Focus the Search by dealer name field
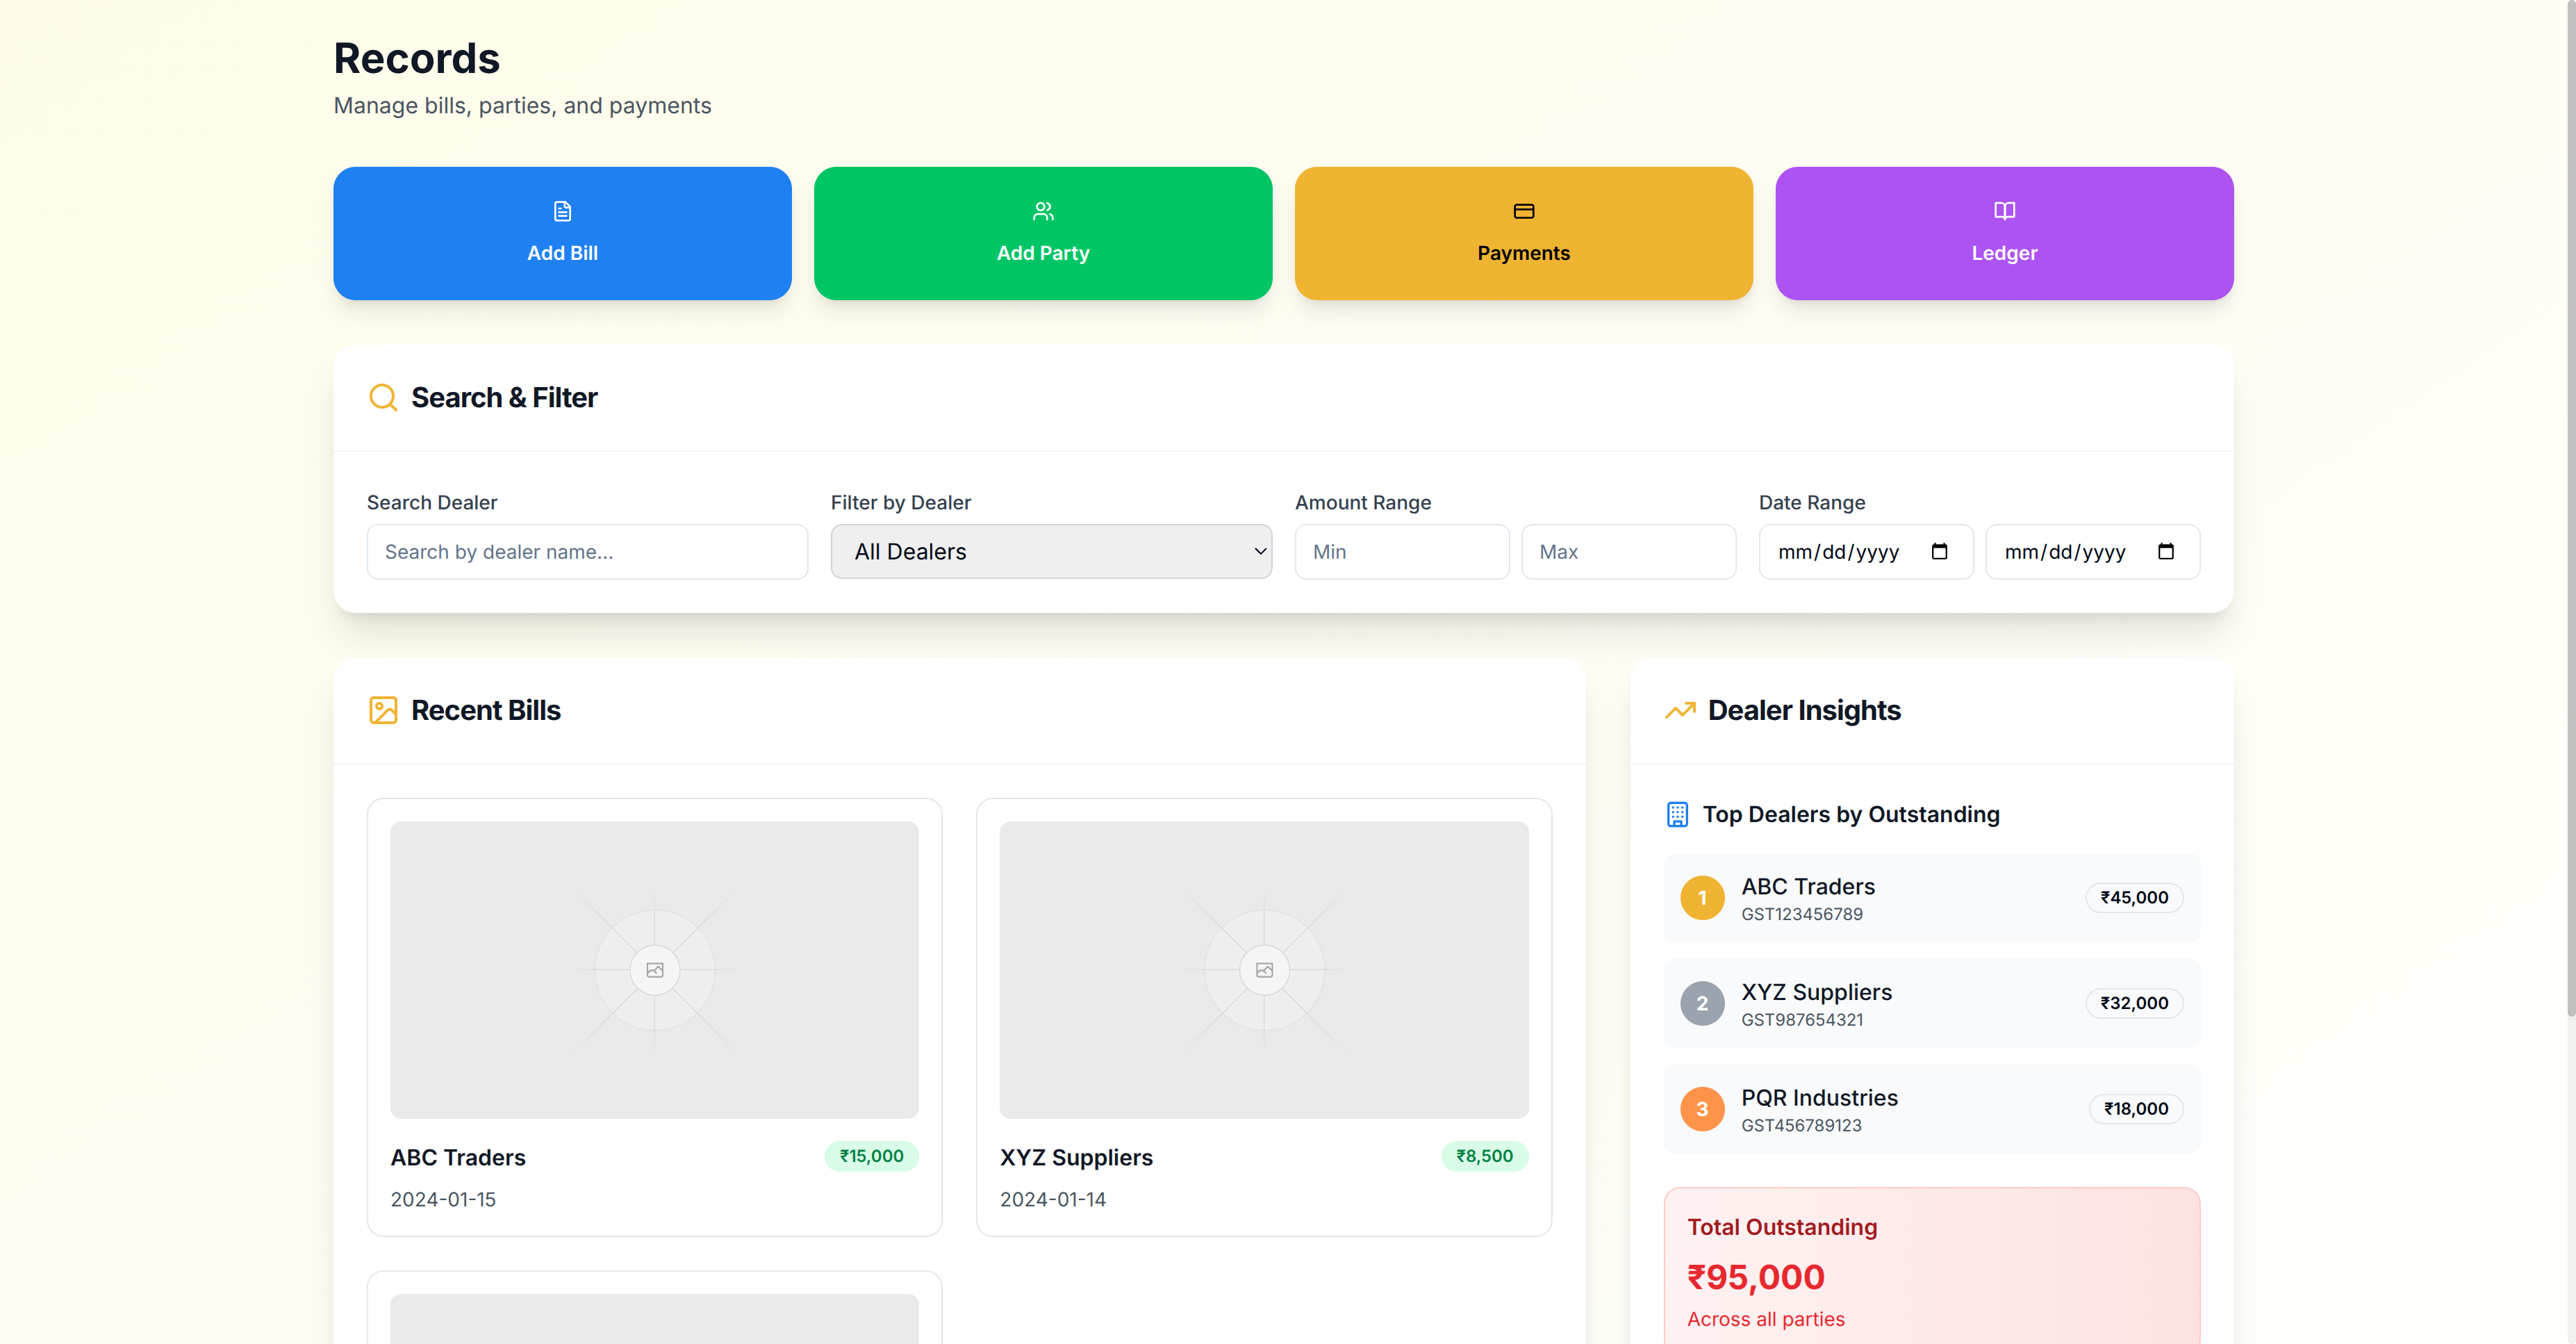Image resolution: width=2576 pixels, height=1344 pixels. 587,552
